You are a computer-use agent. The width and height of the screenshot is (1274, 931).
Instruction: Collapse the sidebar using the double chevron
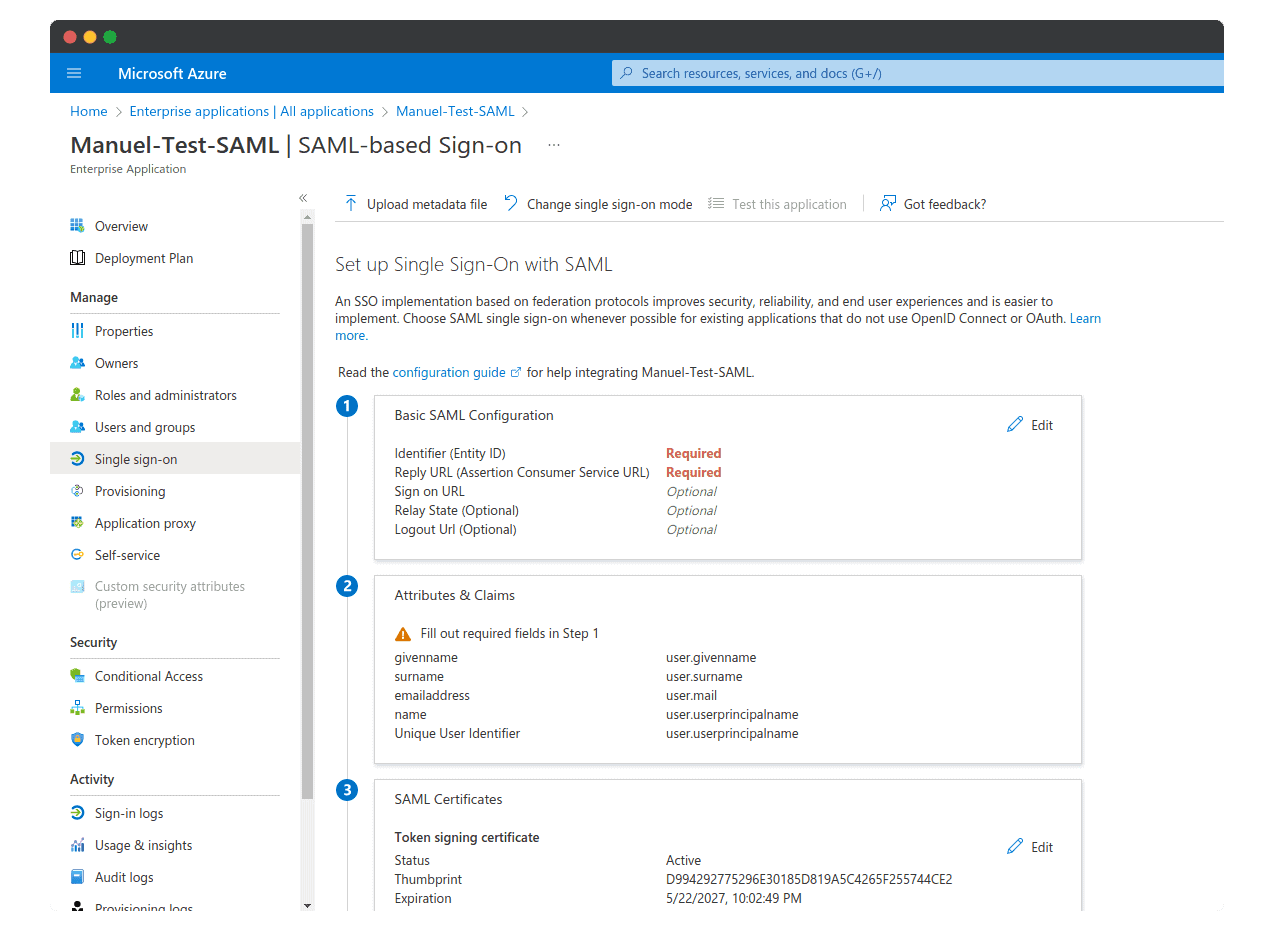click(x=303, y=198)
